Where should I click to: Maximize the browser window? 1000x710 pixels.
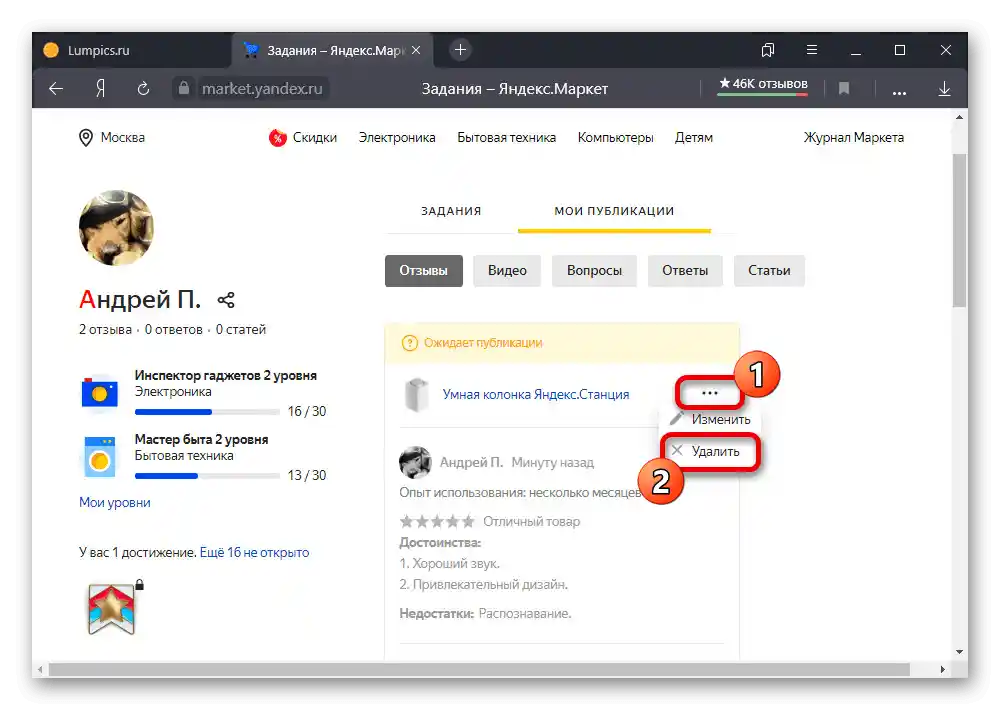900,50
